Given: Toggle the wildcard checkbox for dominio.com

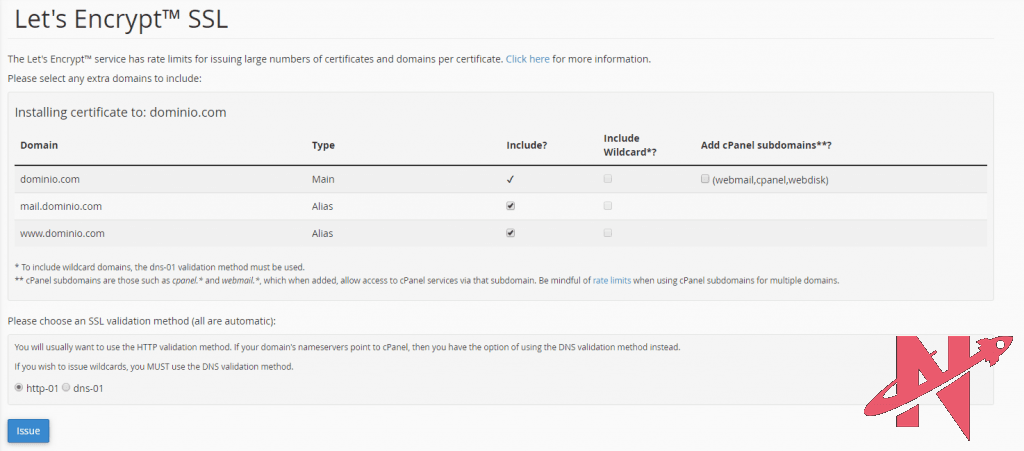Looking at the screenshot, I should click(x=608, y=179).
